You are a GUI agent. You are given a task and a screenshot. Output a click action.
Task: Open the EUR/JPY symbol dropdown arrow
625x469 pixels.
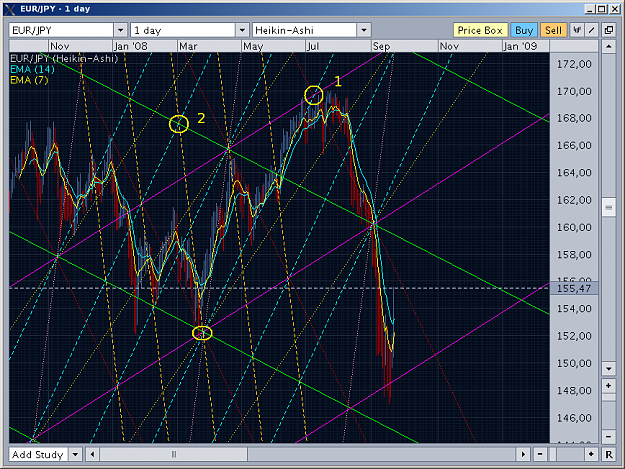(120, 30)
